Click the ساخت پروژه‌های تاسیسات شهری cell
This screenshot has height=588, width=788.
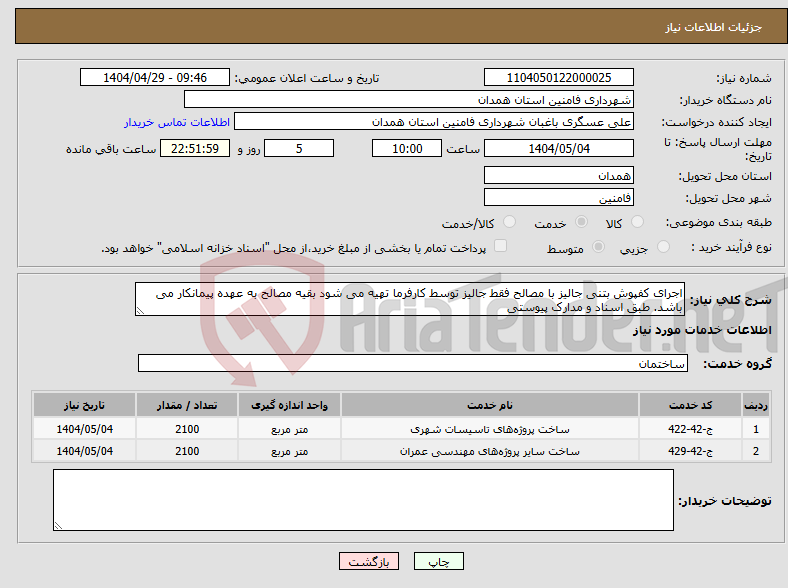point(490,429)
